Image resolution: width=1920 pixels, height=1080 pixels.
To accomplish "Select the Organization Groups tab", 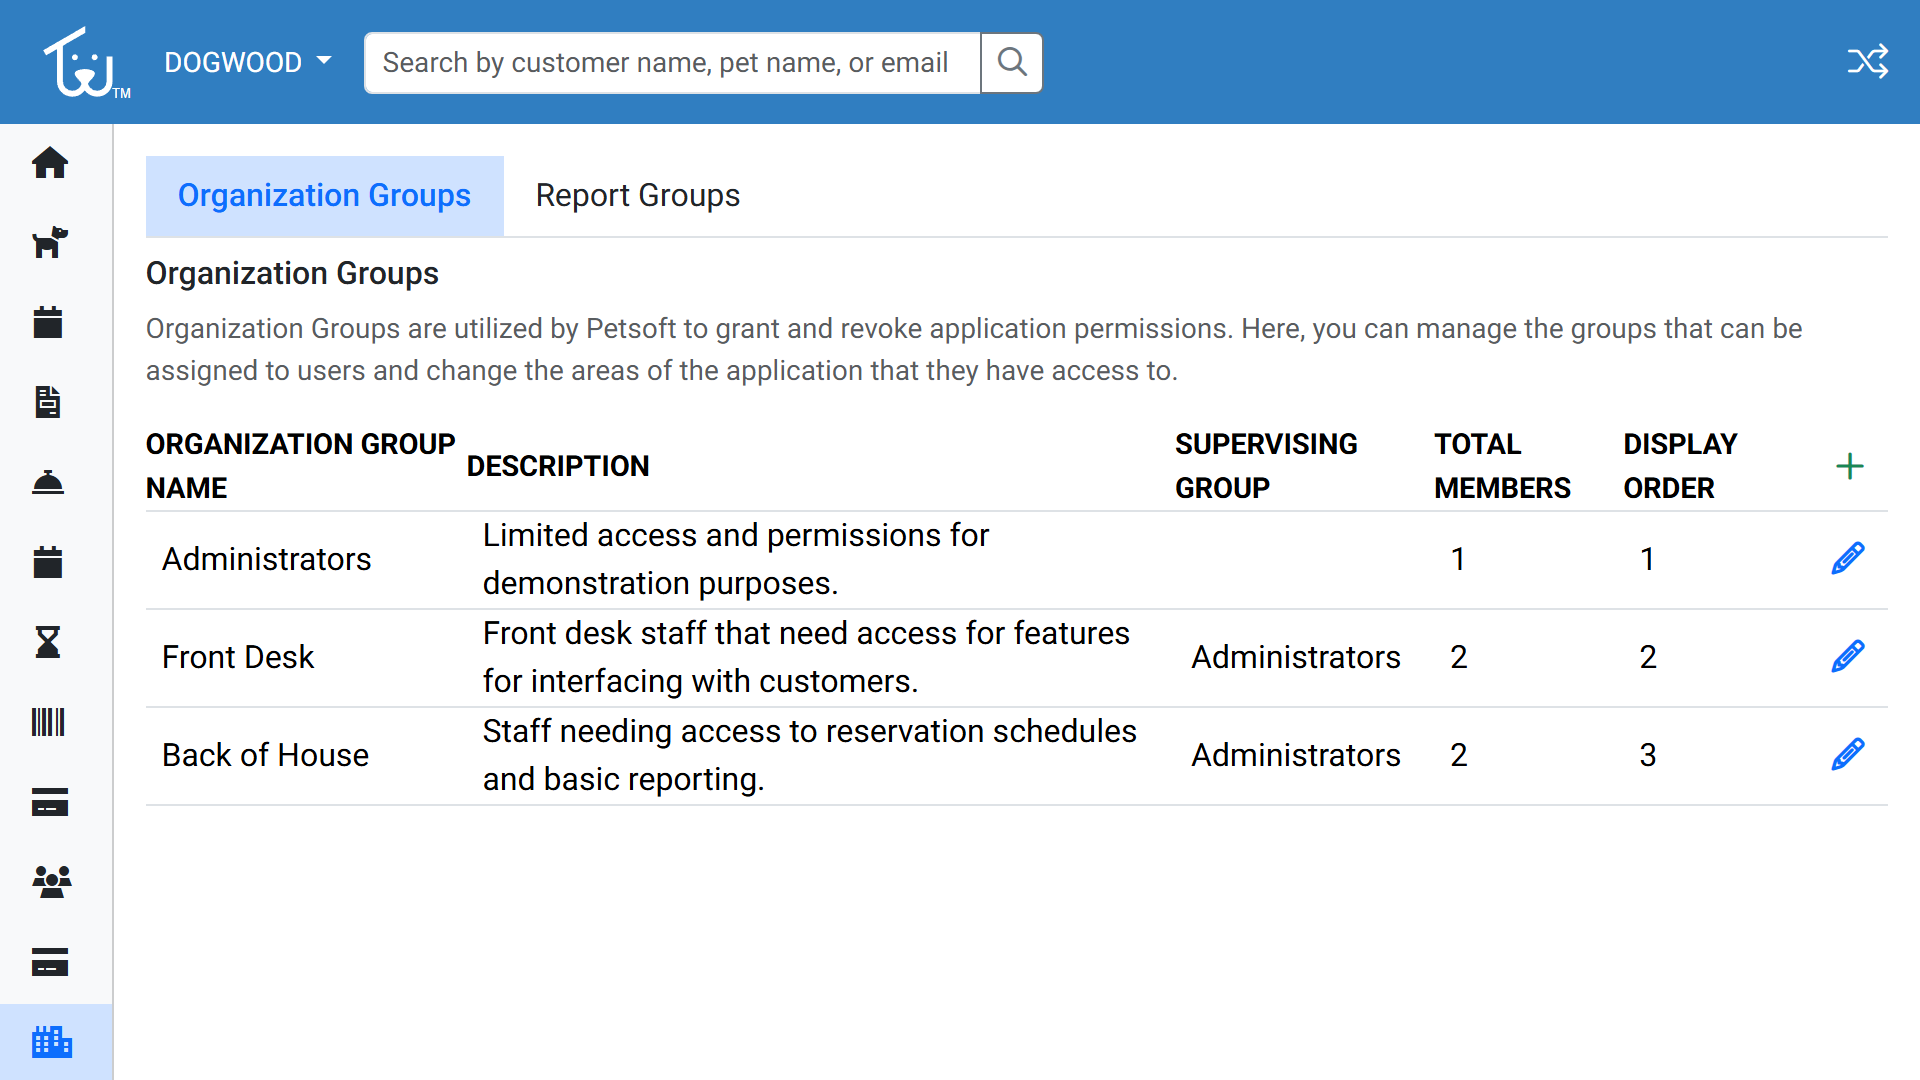I will point(324,196).
